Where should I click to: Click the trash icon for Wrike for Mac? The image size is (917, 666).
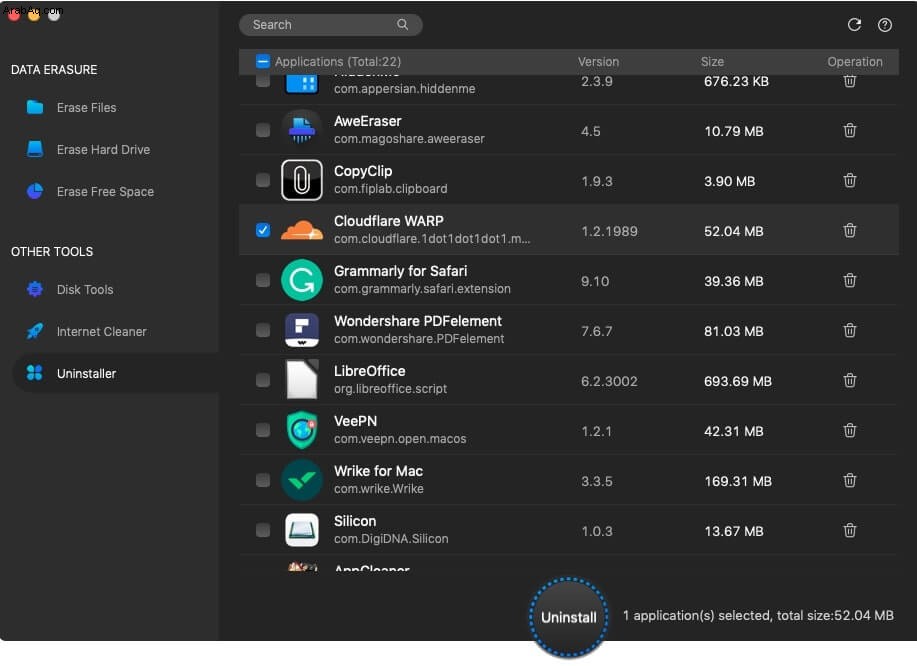coord(850,480)
